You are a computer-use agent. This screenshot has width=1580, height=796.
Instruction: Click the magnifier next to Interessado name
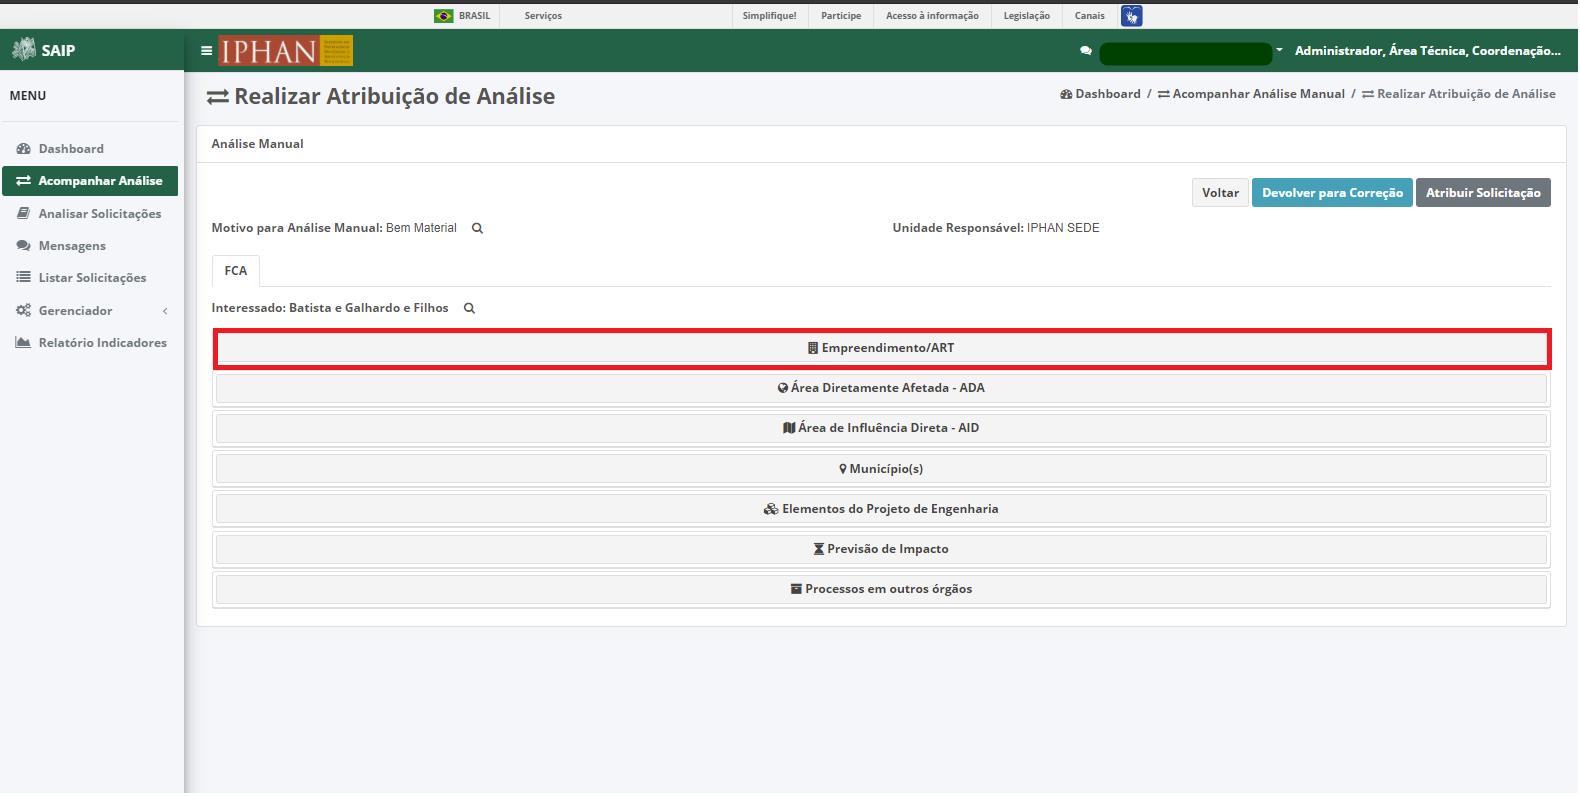pyautogui.click(x=470, y=309)
